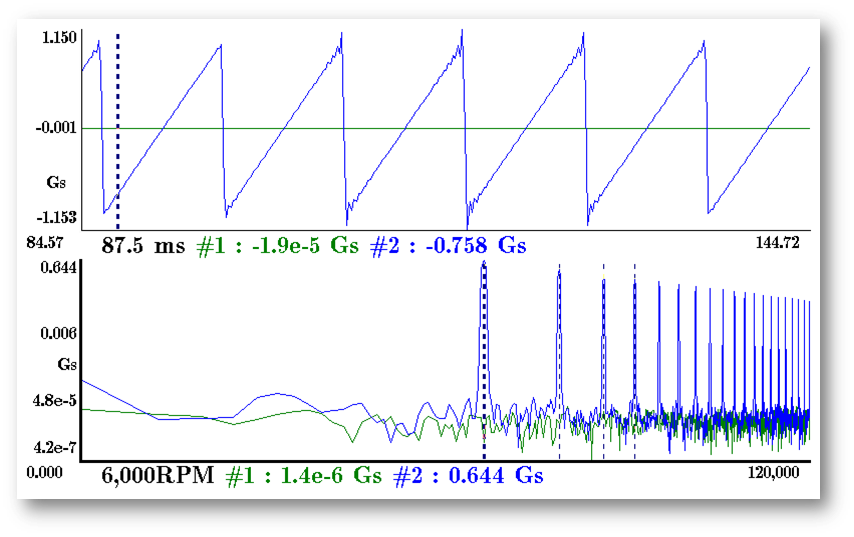Viewport: 854px width, 537px height.
Task: Click the 0.000 spectrum axis origin label
Action: (x=47, y=472)
